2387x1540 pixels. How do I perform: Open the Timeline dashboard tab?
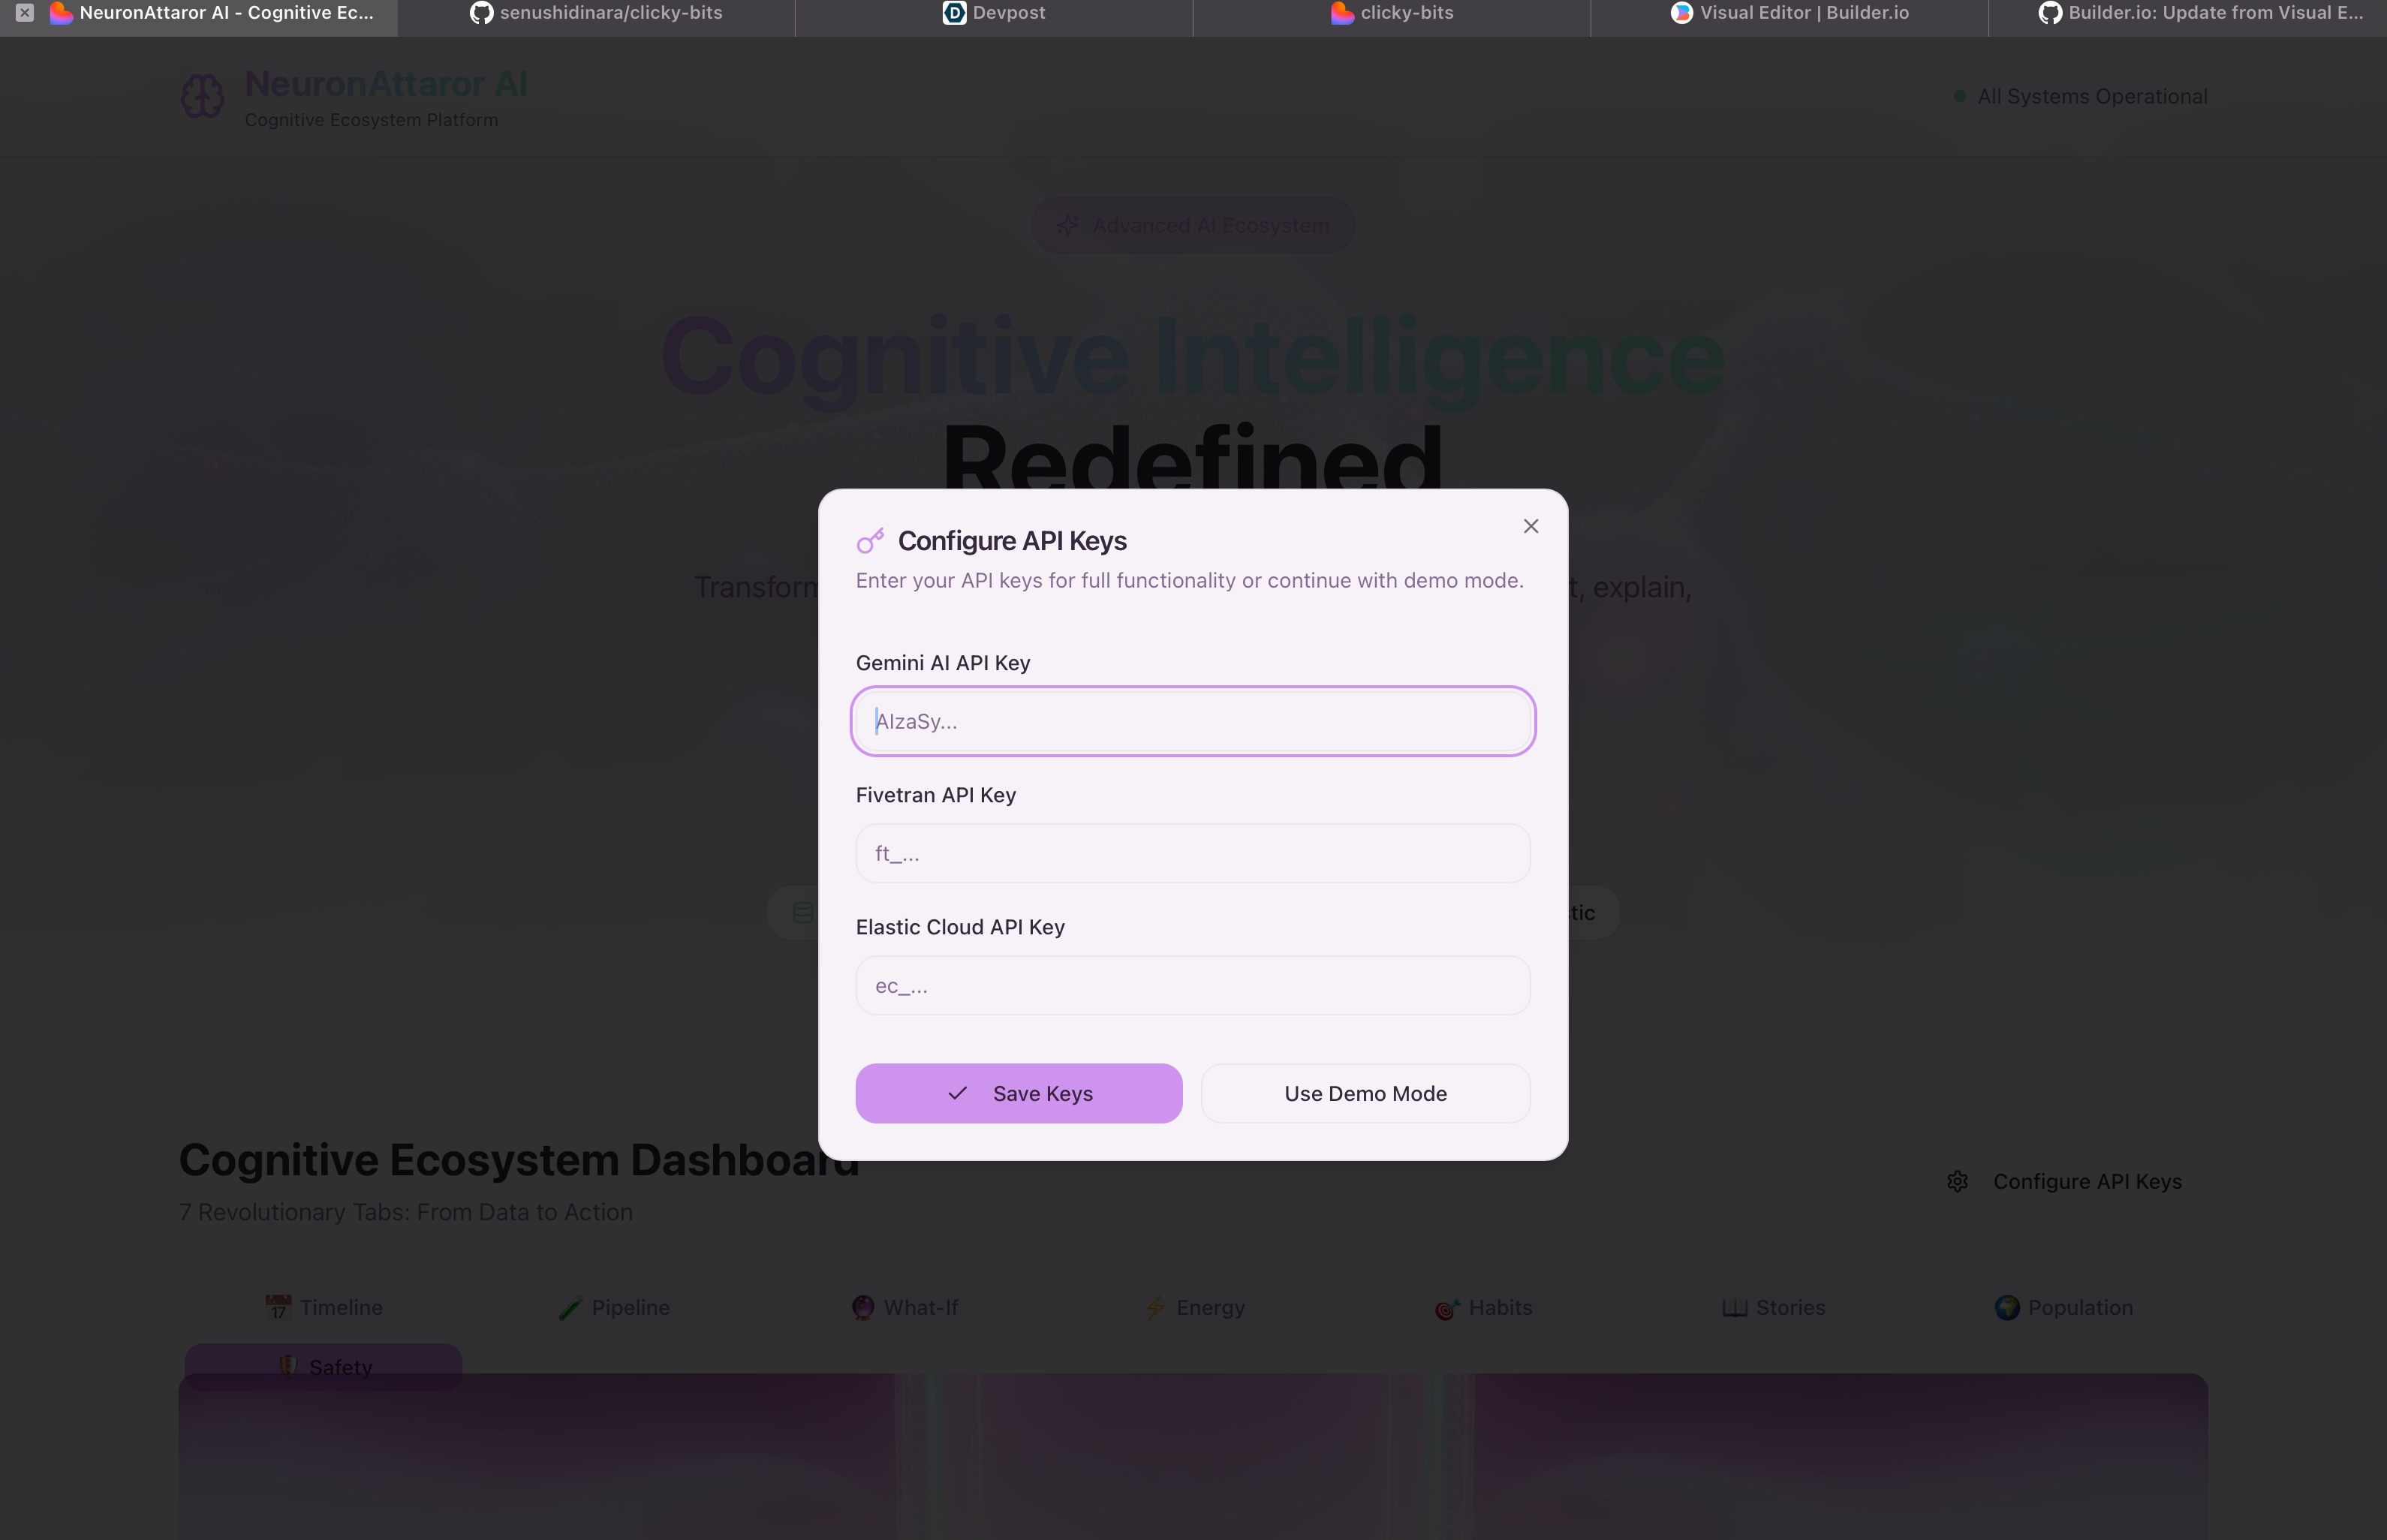click(x=324, y=1307)
